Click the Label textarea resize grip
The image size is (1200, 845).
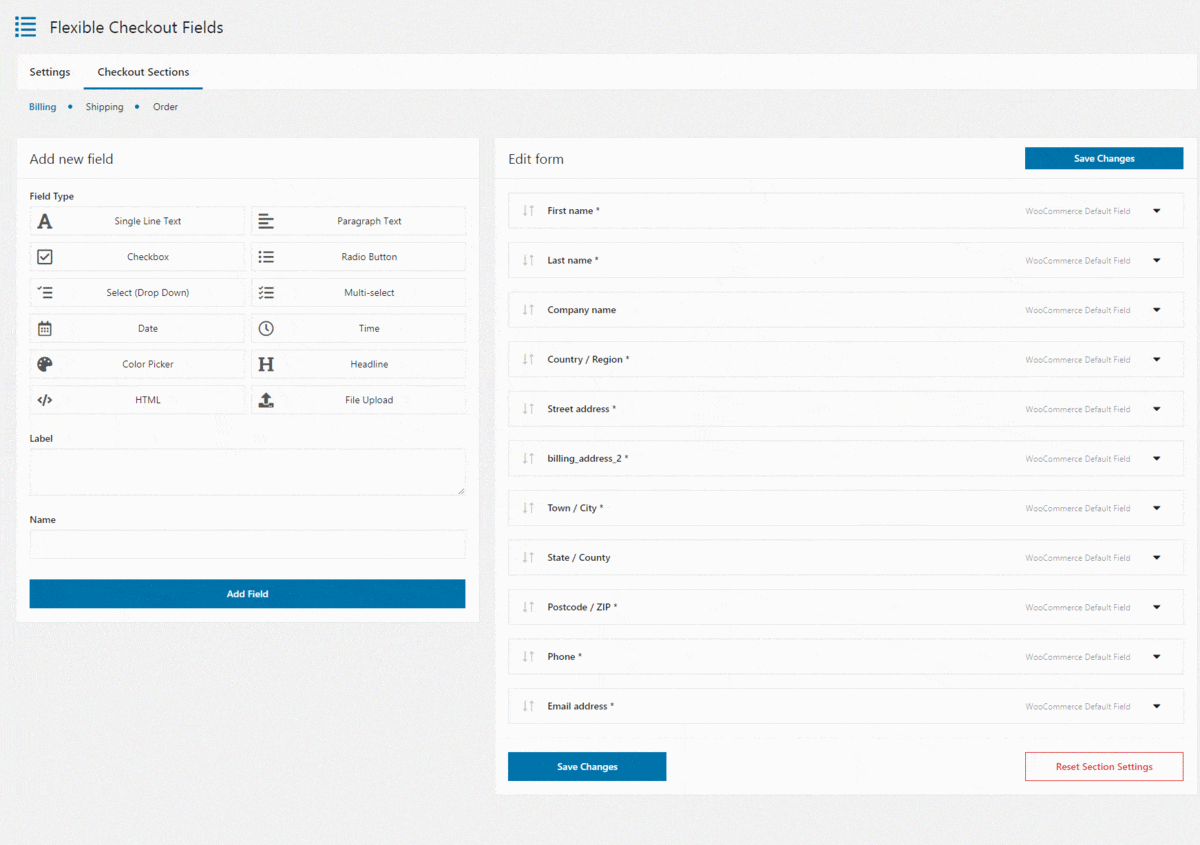[x=461, y=491]
